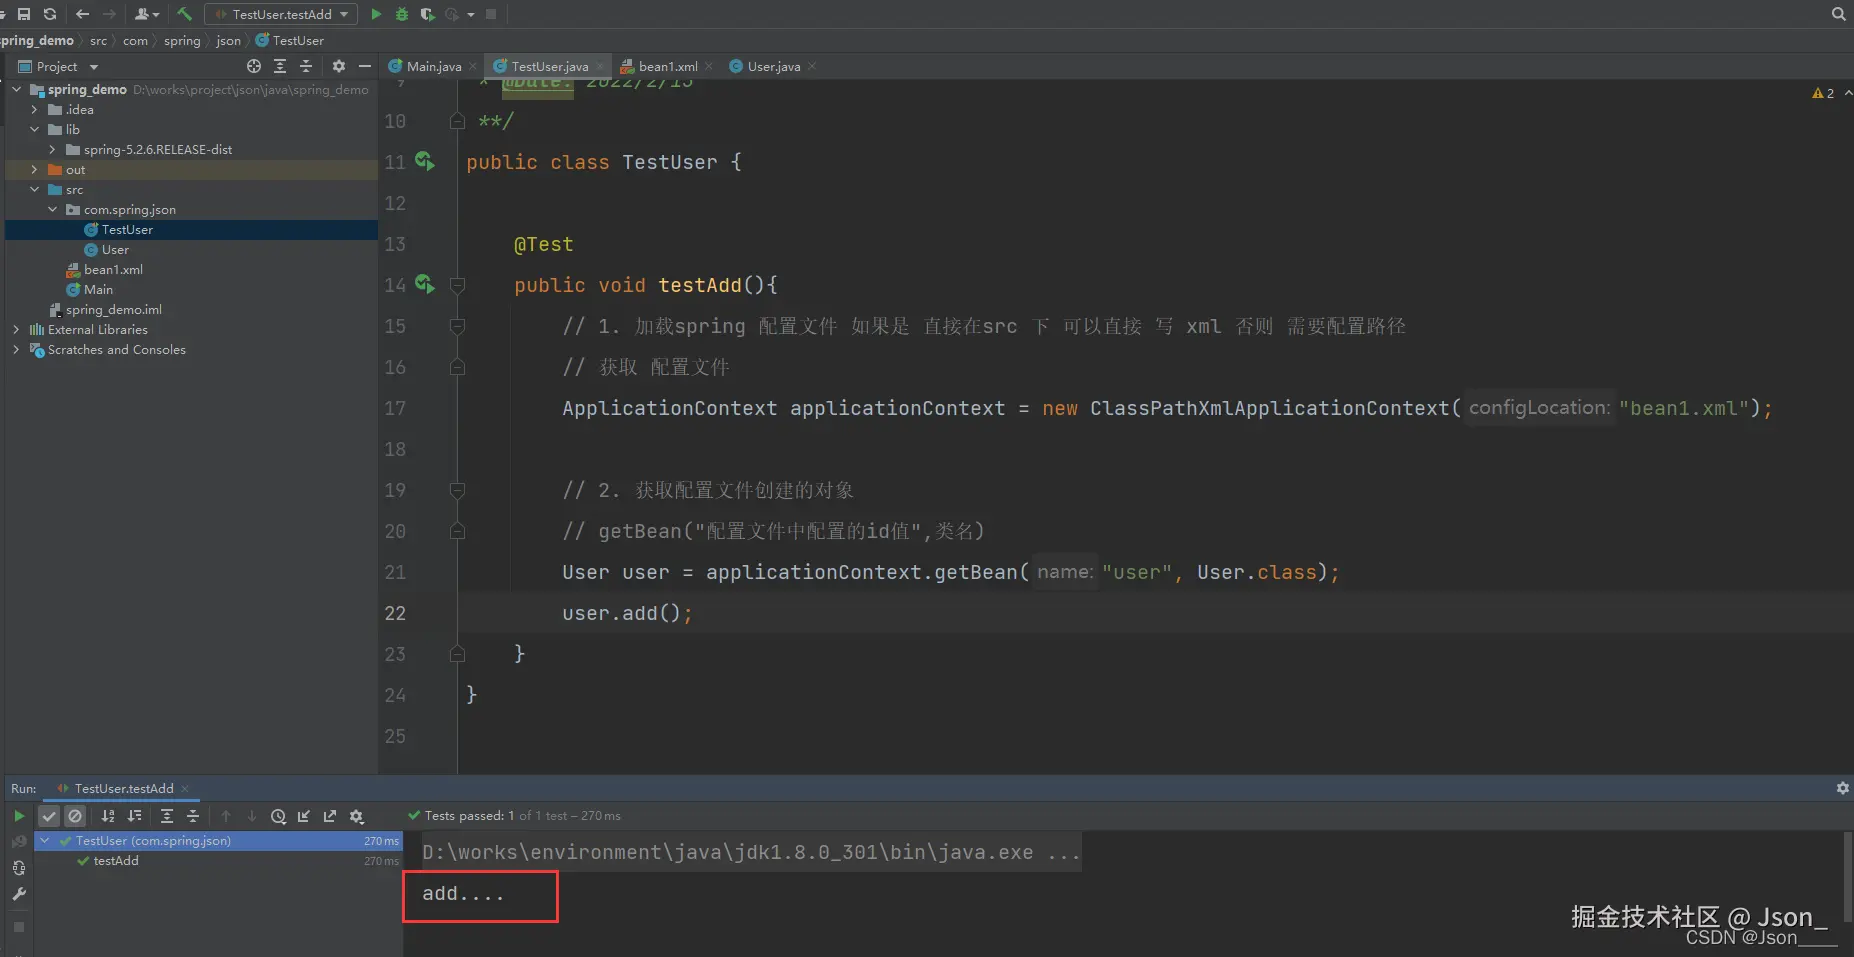Open the user/profile dropdown in the top toolbar

point(147,14)
